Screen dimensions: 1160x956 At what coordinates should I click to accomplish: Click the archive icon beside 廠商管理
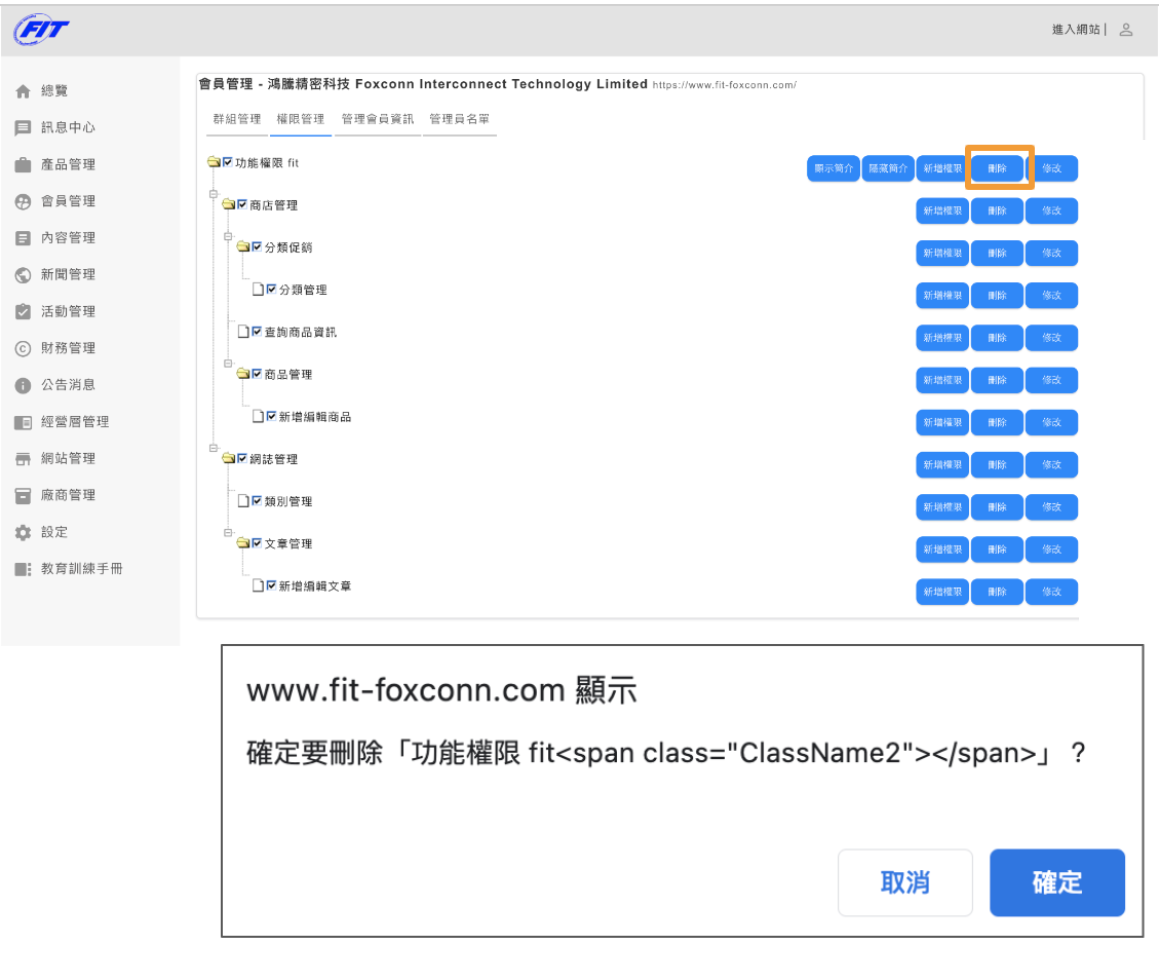(x=23, y=496)
